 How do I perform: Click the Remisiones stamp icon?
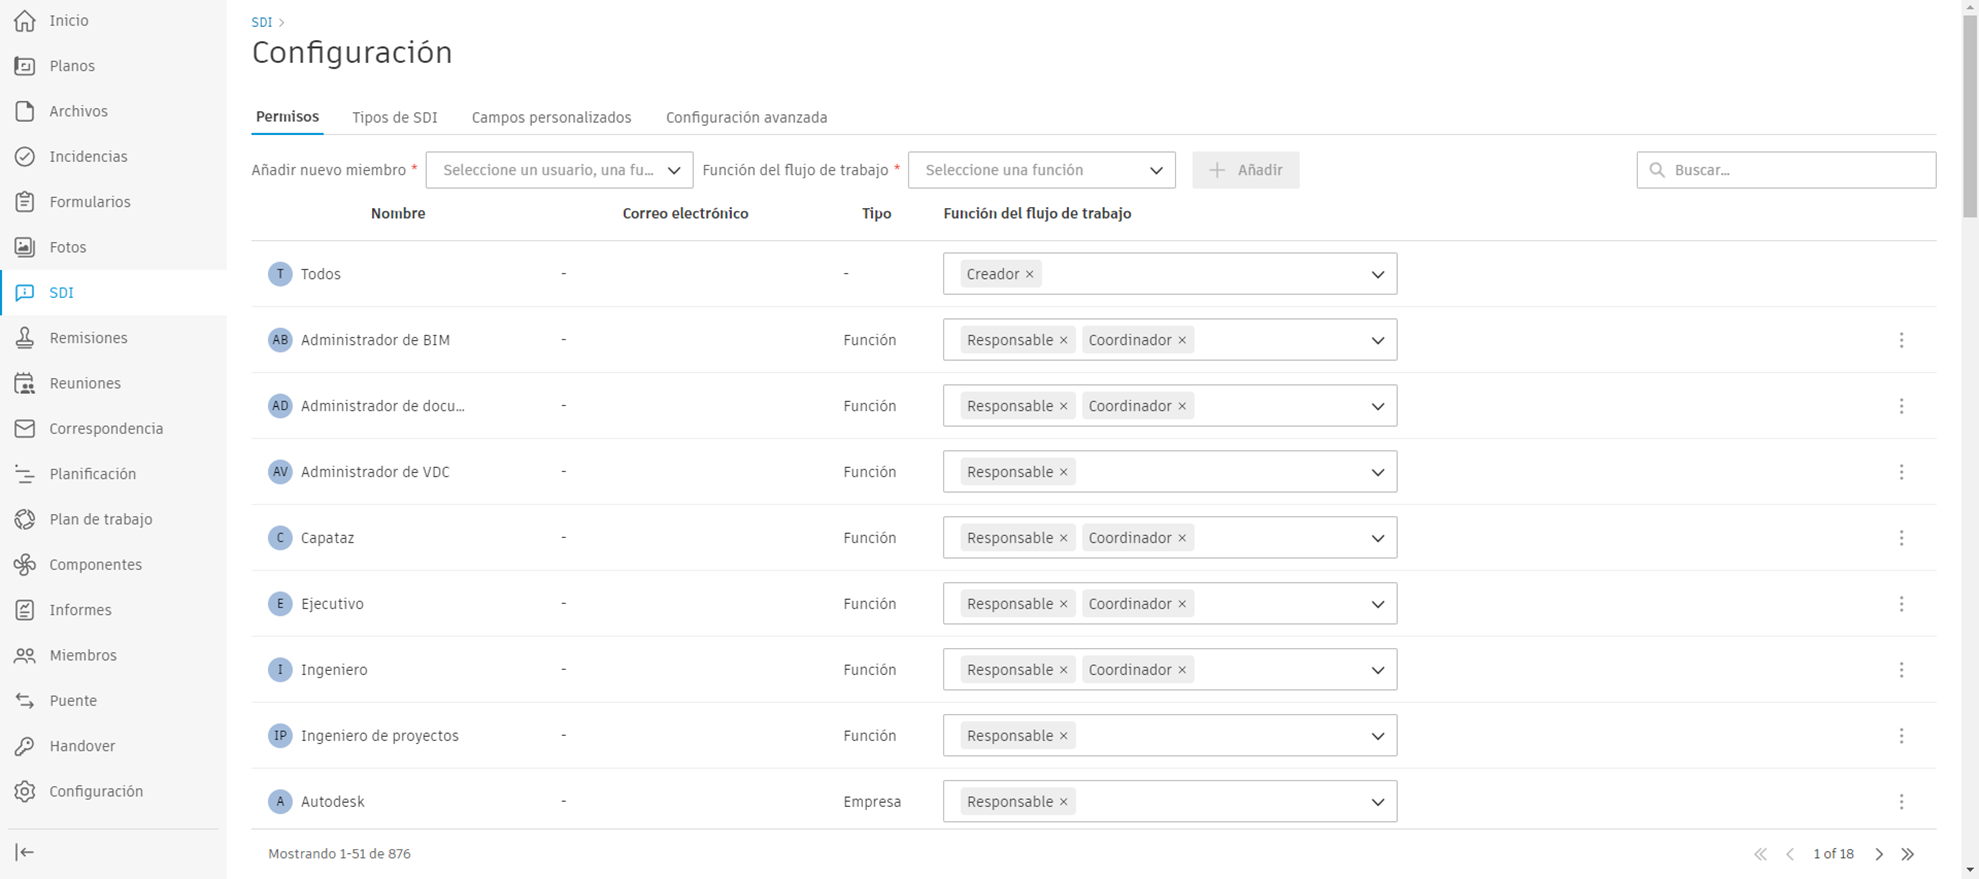pyautogui.click(x=25, y=338)
